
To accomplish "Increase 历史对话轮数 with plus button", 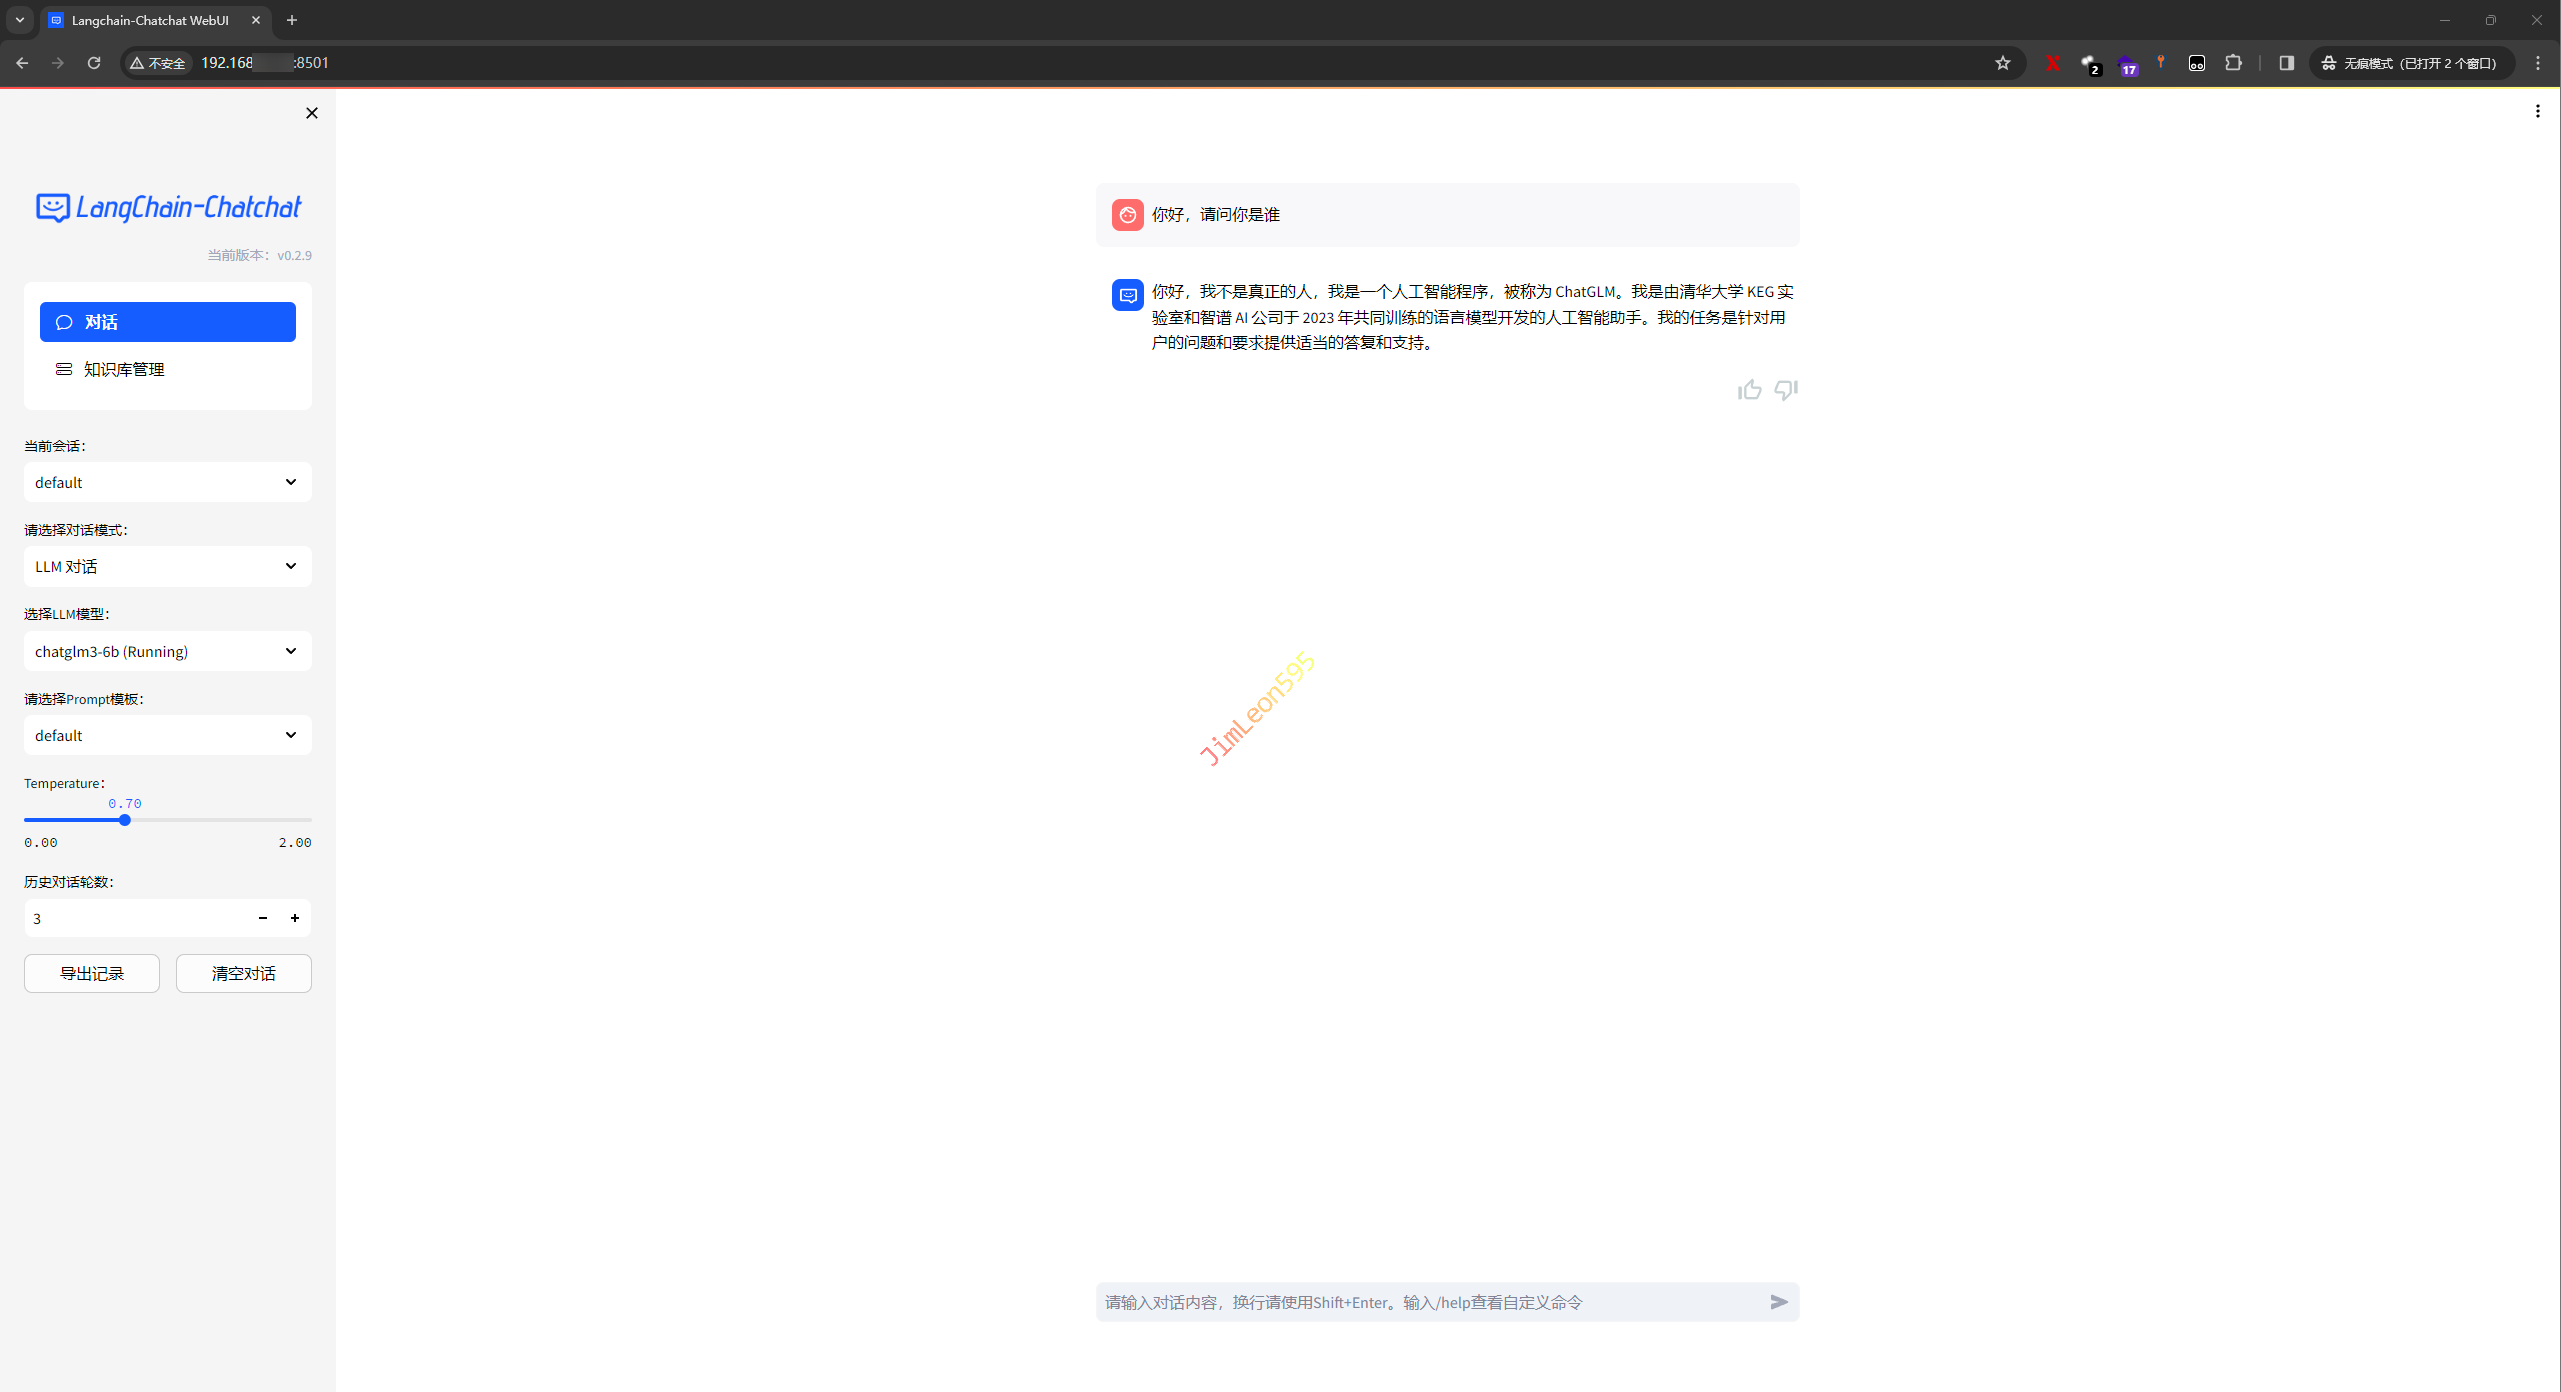I will click(x=295, y=918).
